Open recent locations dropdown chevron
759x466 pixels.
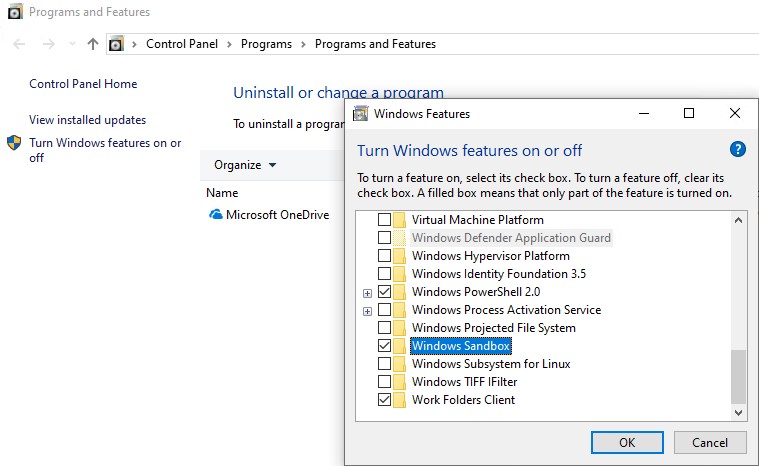[72, 44]
